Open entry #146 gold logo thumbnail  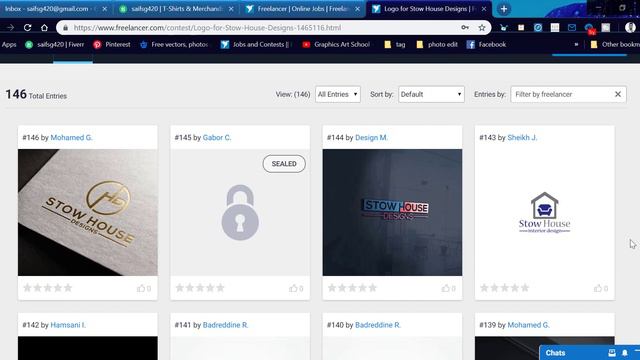click(x=88, y=212)
